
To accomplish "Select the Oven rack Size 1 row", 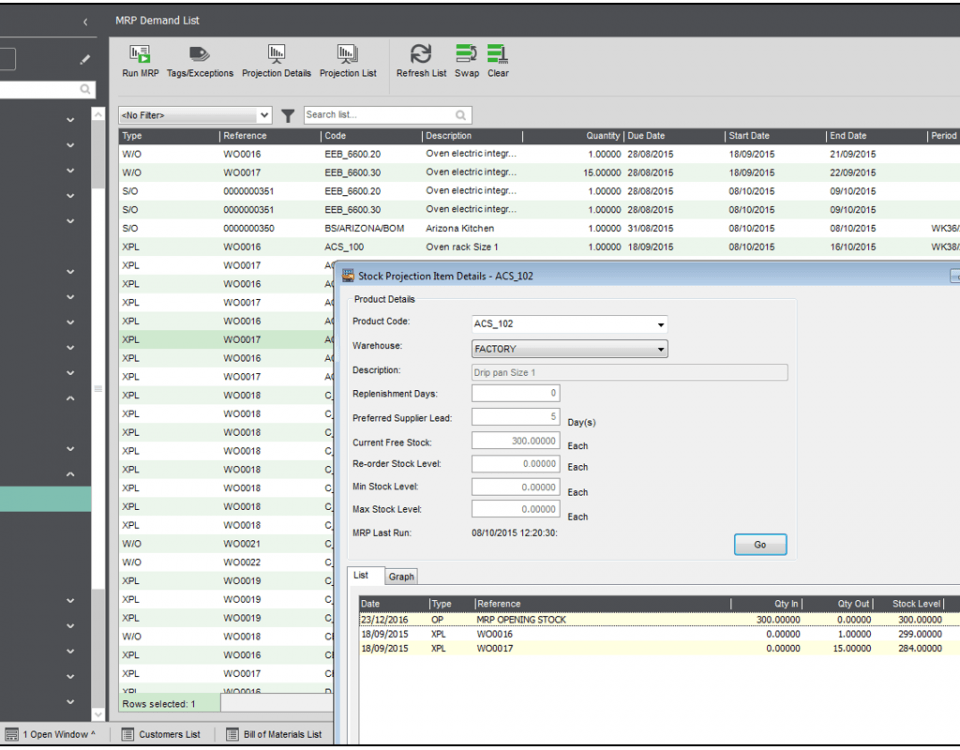I will [539, 247].
